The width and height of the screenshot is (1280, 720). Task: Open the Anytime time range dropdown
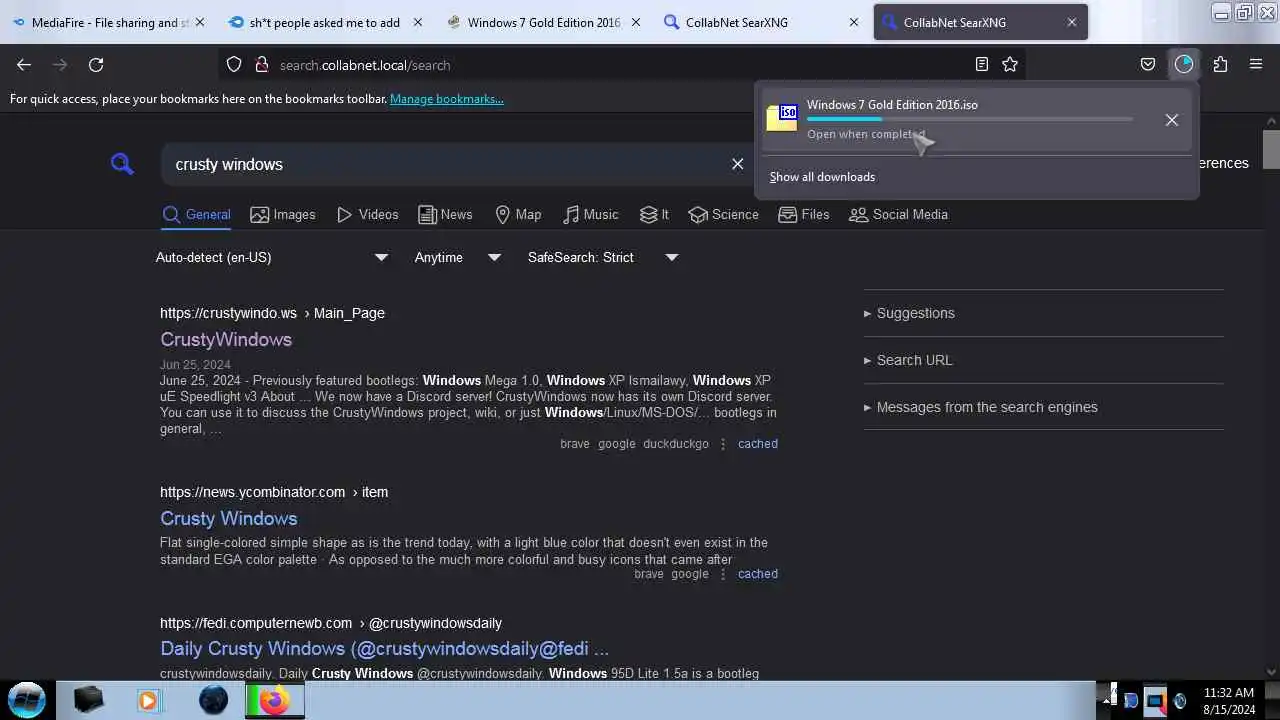point(458,257)
